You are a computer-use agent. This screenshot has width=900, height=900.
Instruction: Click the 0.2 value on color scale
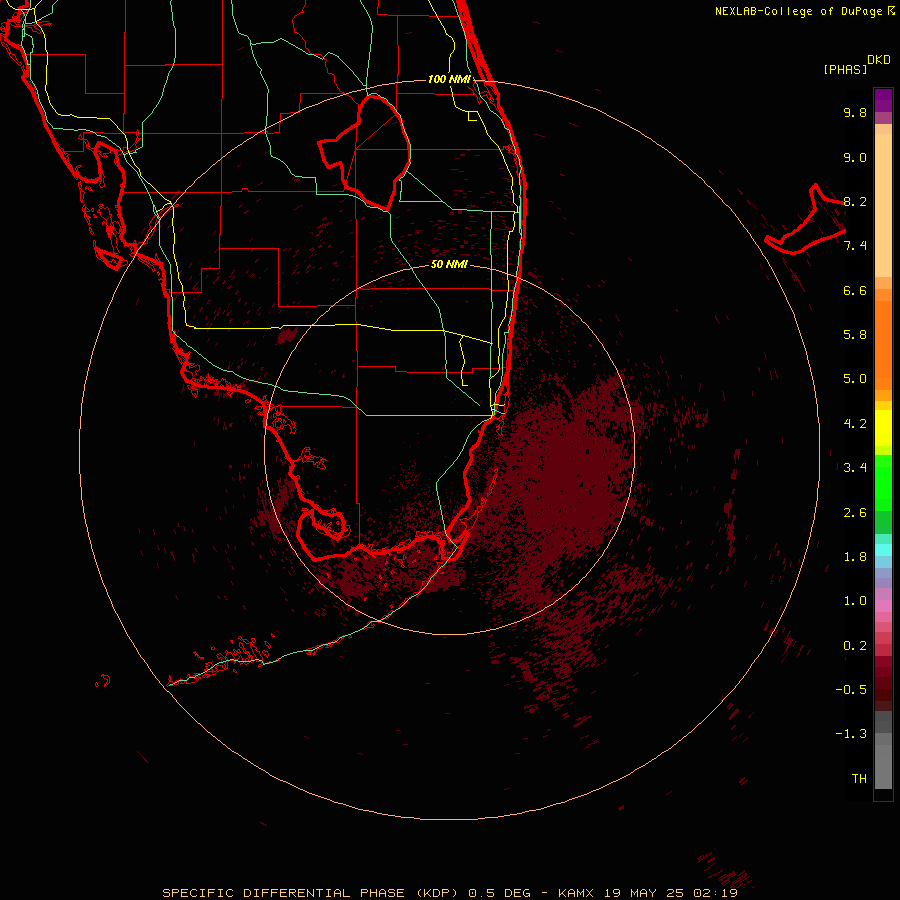[855, 646]
